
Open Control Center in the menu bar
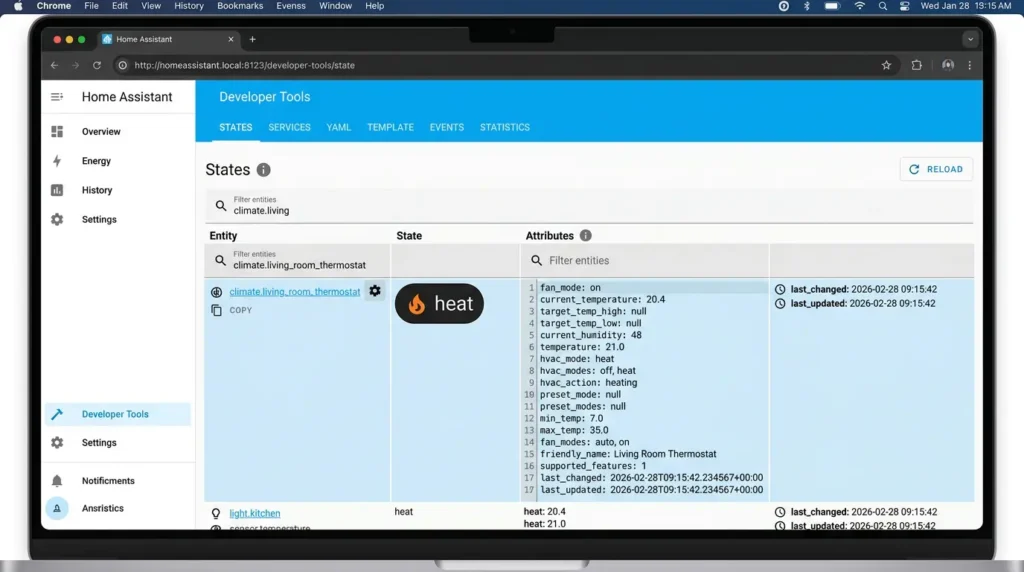coord(904,6)
